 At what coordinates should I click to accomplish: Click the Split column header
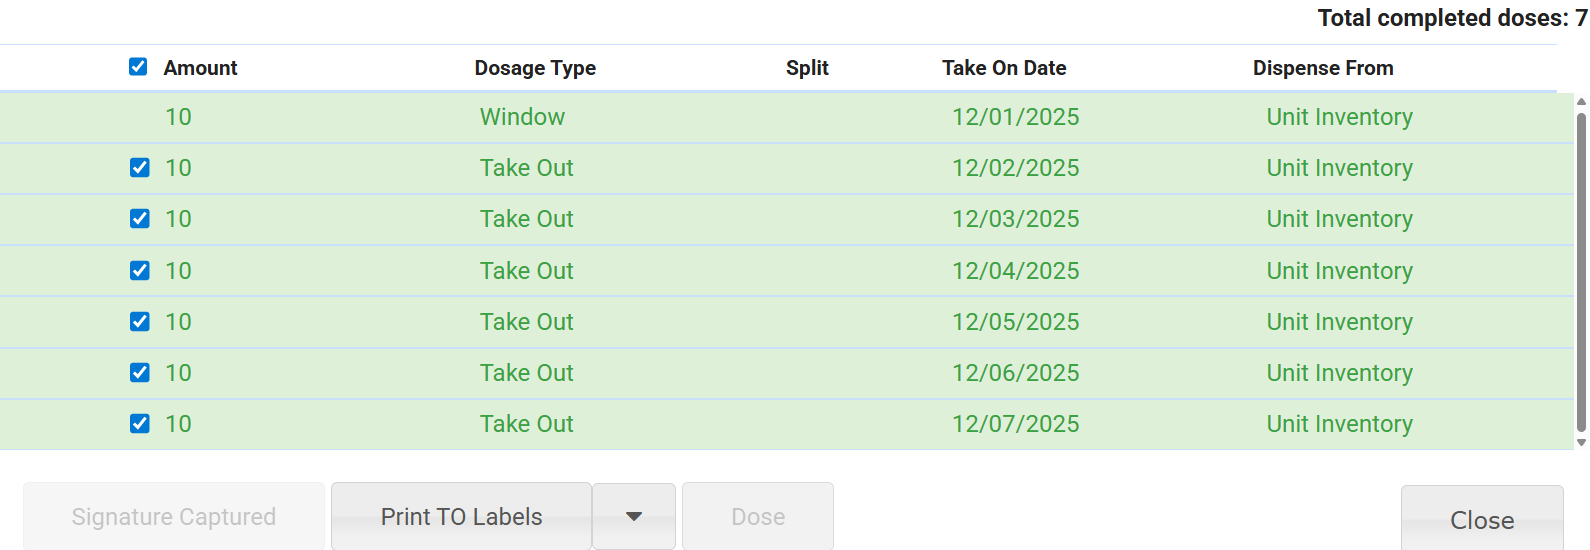(x=807, y=68)
